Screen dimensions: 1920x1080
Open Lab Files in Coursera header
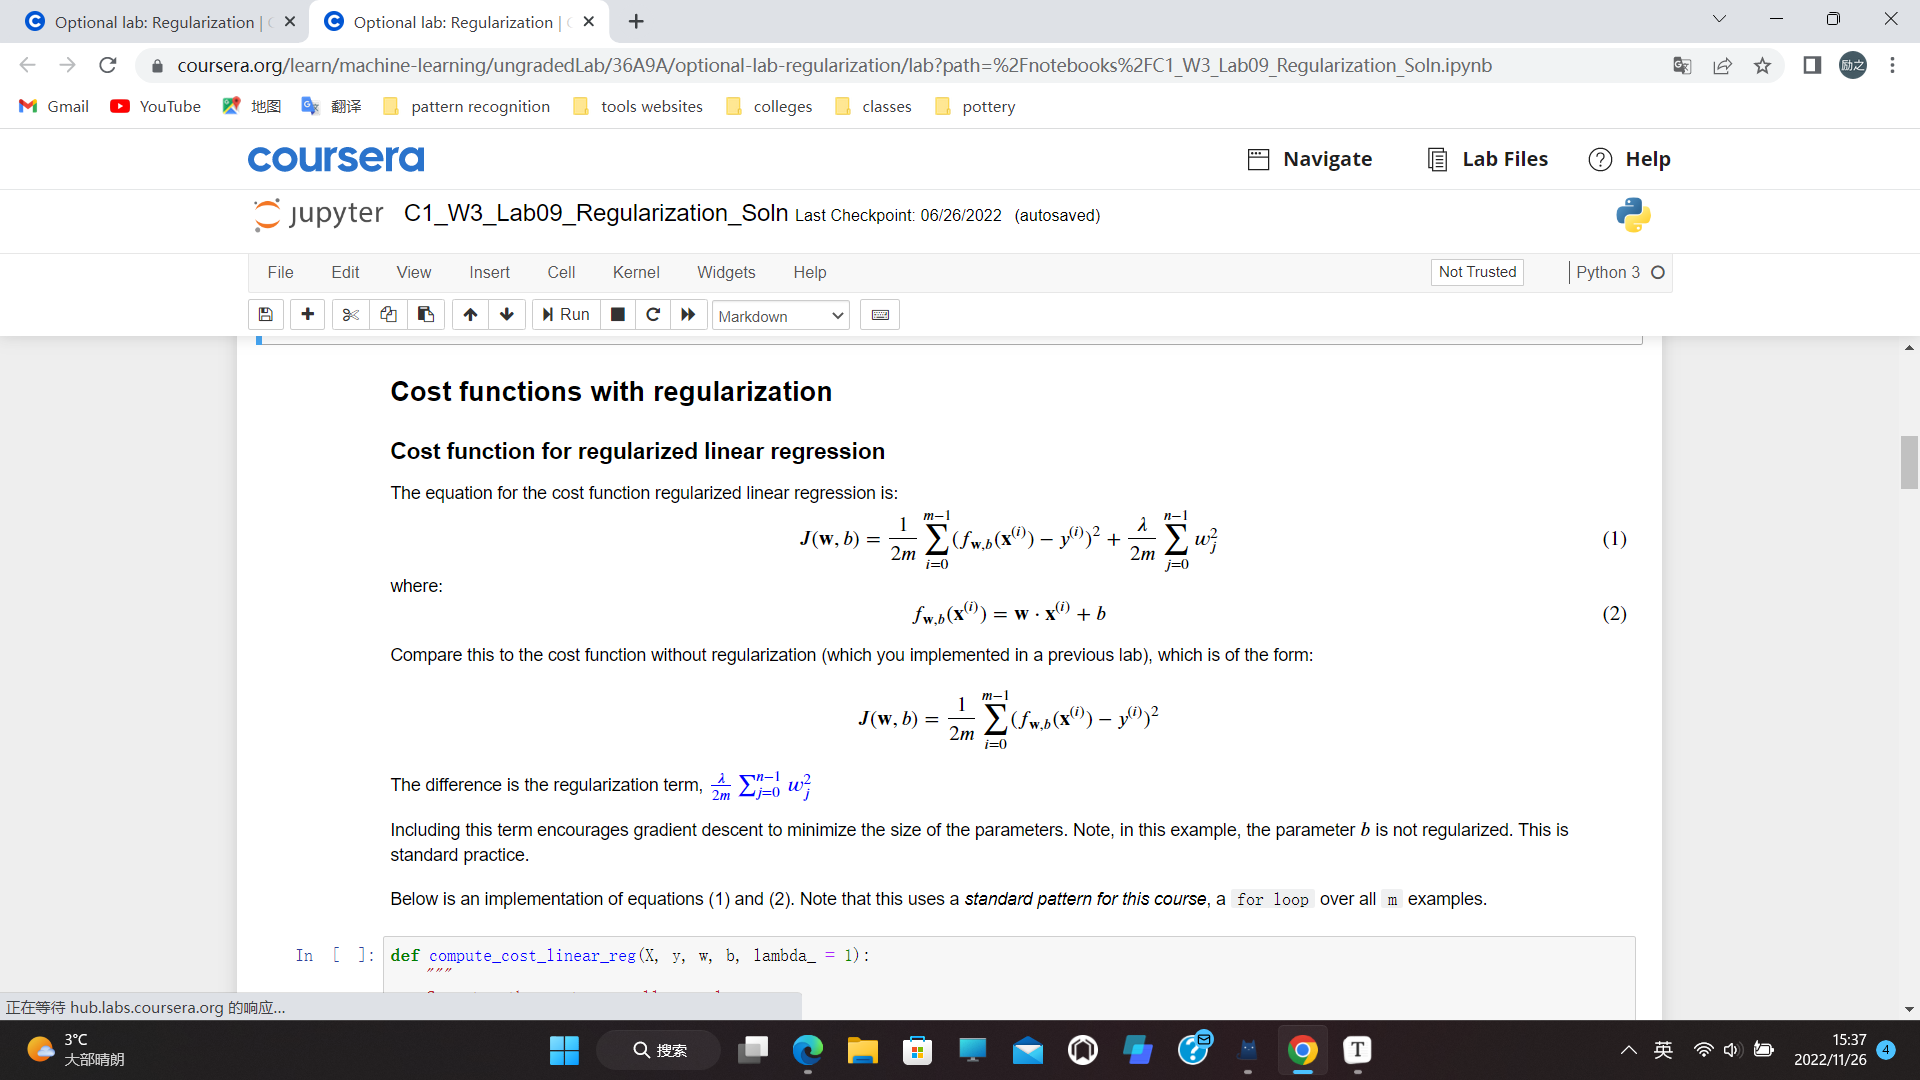pos(1487,159)
